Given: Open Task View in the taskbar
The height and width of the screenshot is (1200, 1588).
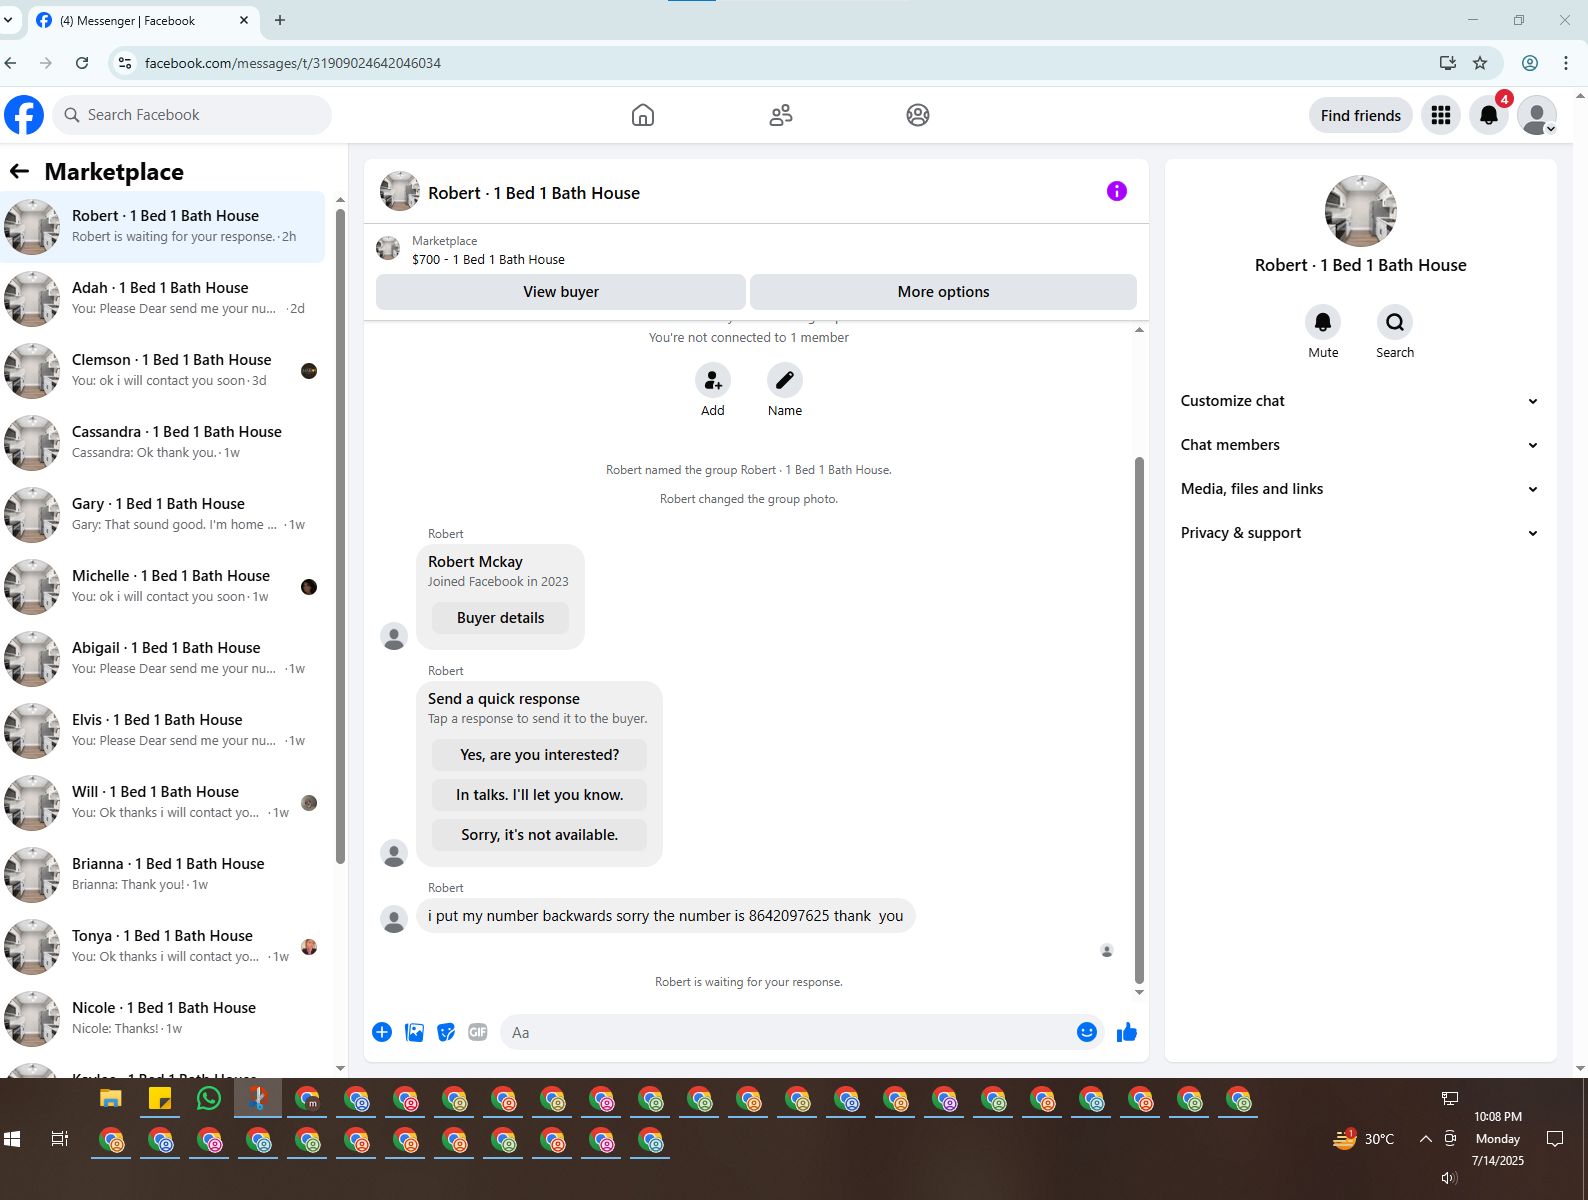Looking at the screenshot, I should point(60,1139).
